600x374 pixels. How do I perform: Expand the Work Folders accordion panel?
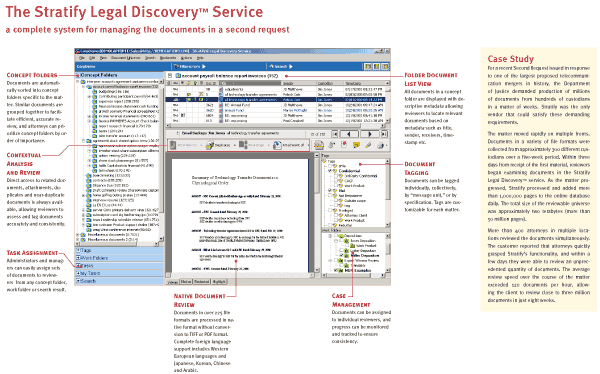coord(119,258)
